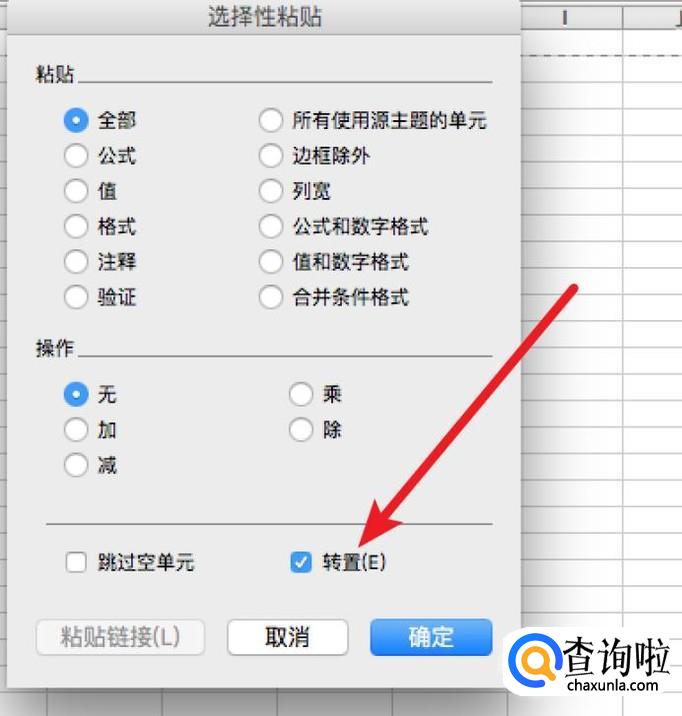The image size is (682, 716).
Task: Pick the 除 operation option
Action: pos(301,429)
